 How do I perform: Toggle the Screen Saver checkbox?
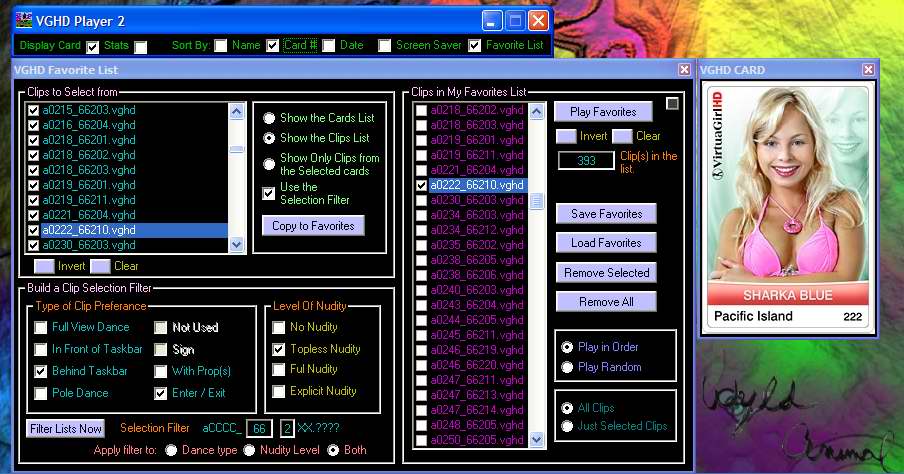click(384, 46)
